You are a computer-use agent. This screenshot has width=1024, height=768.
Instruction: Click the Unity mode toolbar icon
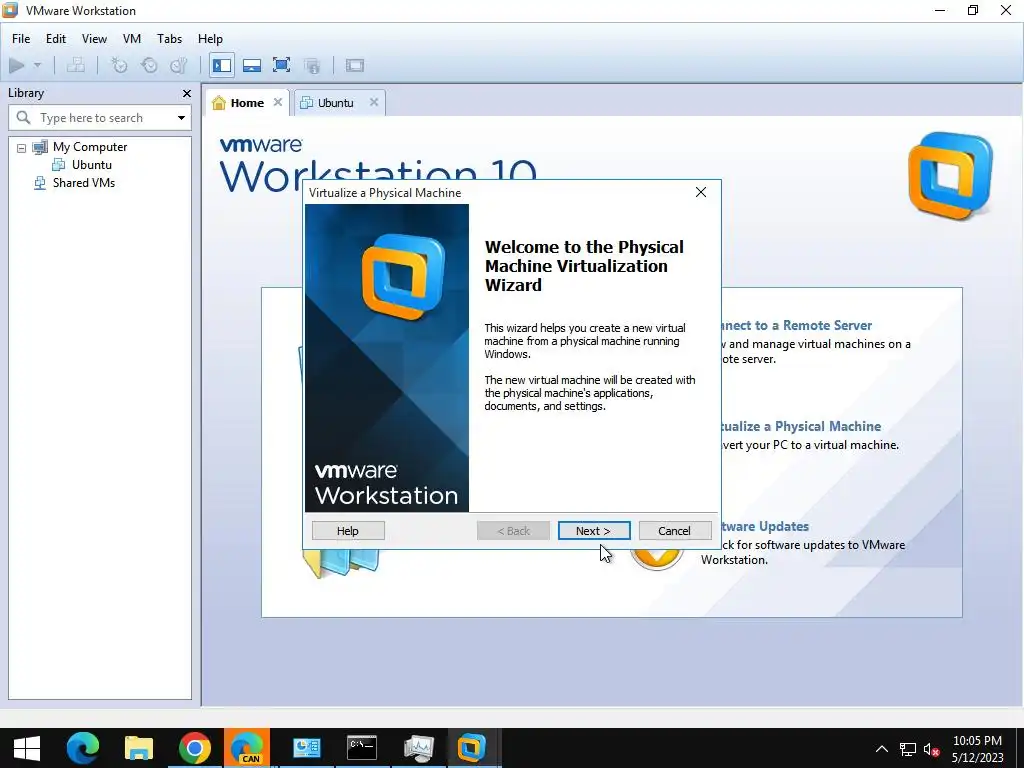point(312,65)
